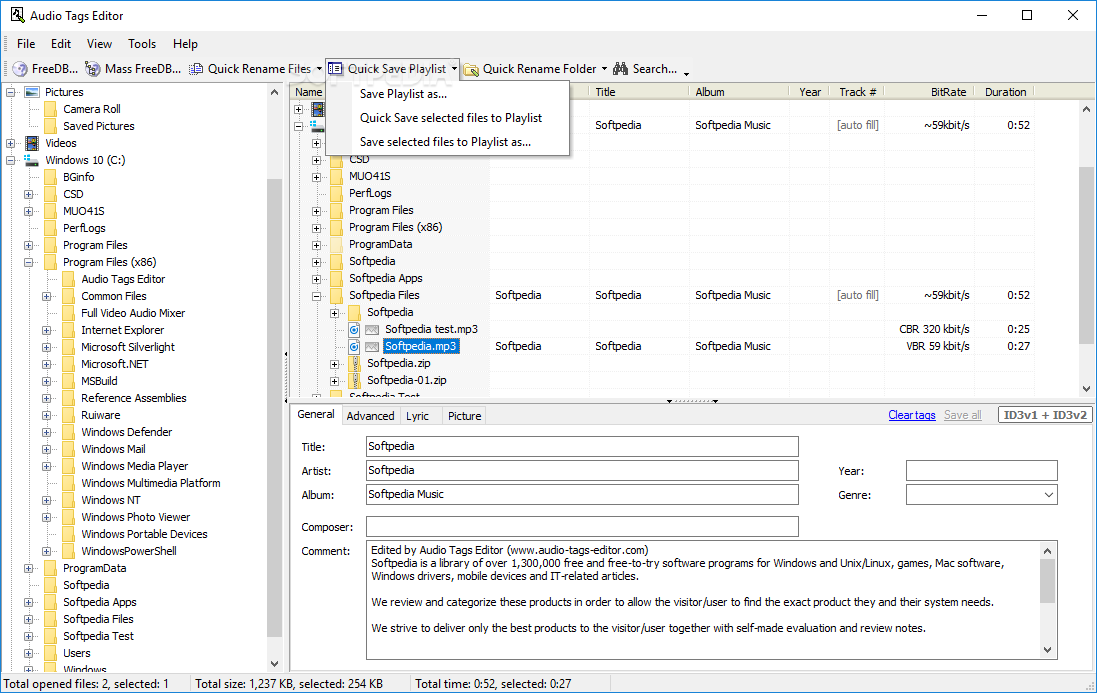This screenshot has width=1097, height=693.
Task: Click the Quick Rename Files toolbar icon
Action: [197, 69]
